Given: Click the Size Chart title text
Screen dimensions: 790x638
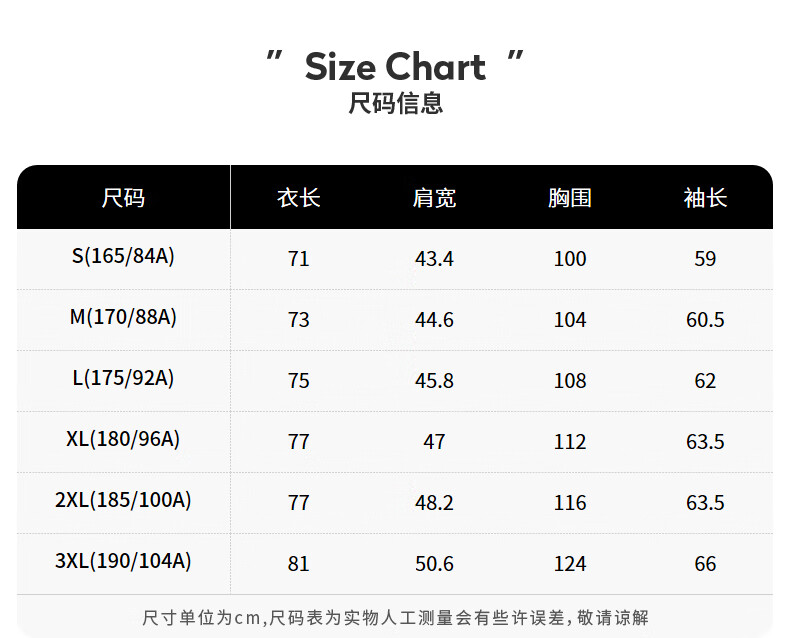Looking at the screenshot, I should point(395,67).
